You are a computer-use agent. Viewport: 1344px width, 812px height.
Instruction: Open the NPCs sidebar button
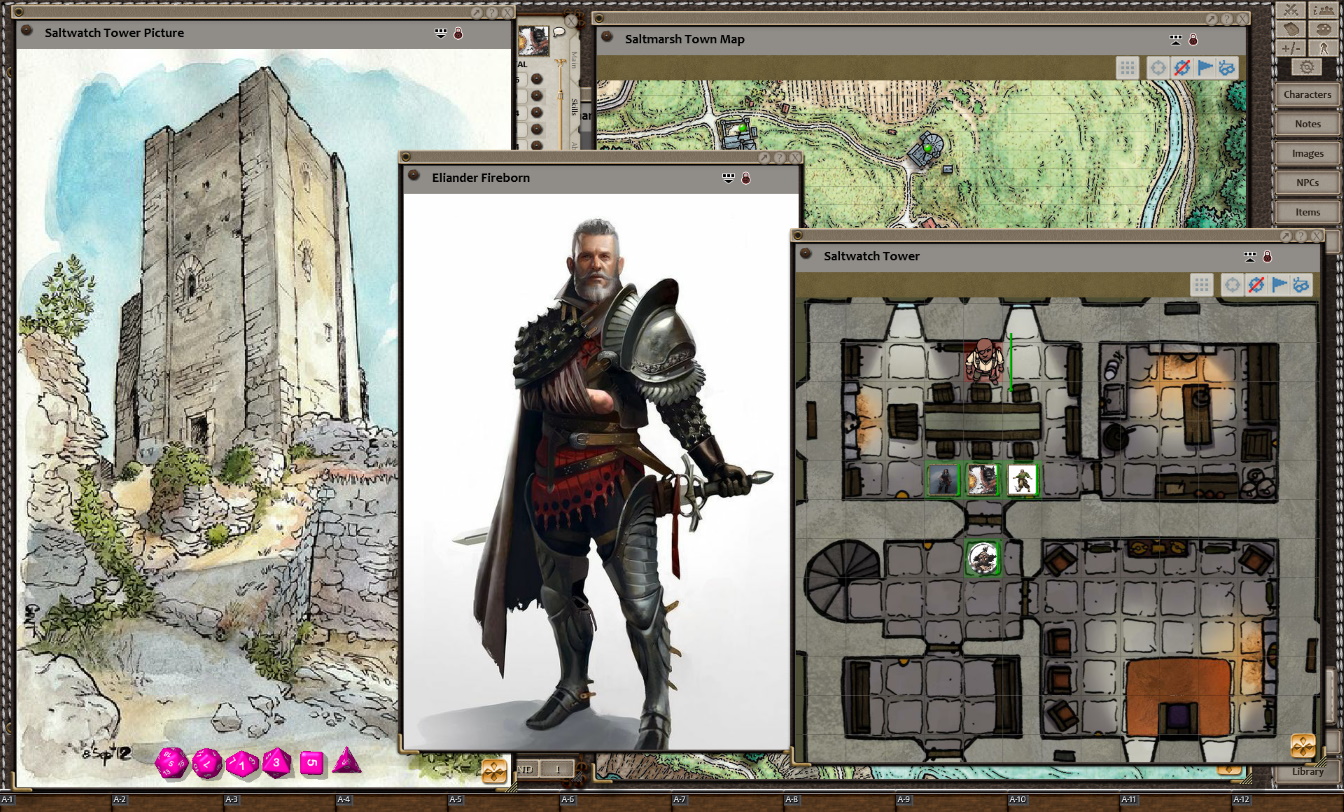pyautogui.click(x=1307, y=183)
